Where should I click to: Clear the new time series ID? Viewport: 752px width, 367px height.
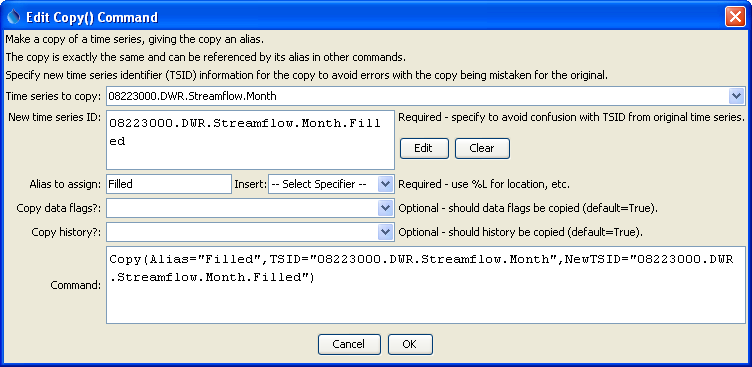[x=482, y=149]
